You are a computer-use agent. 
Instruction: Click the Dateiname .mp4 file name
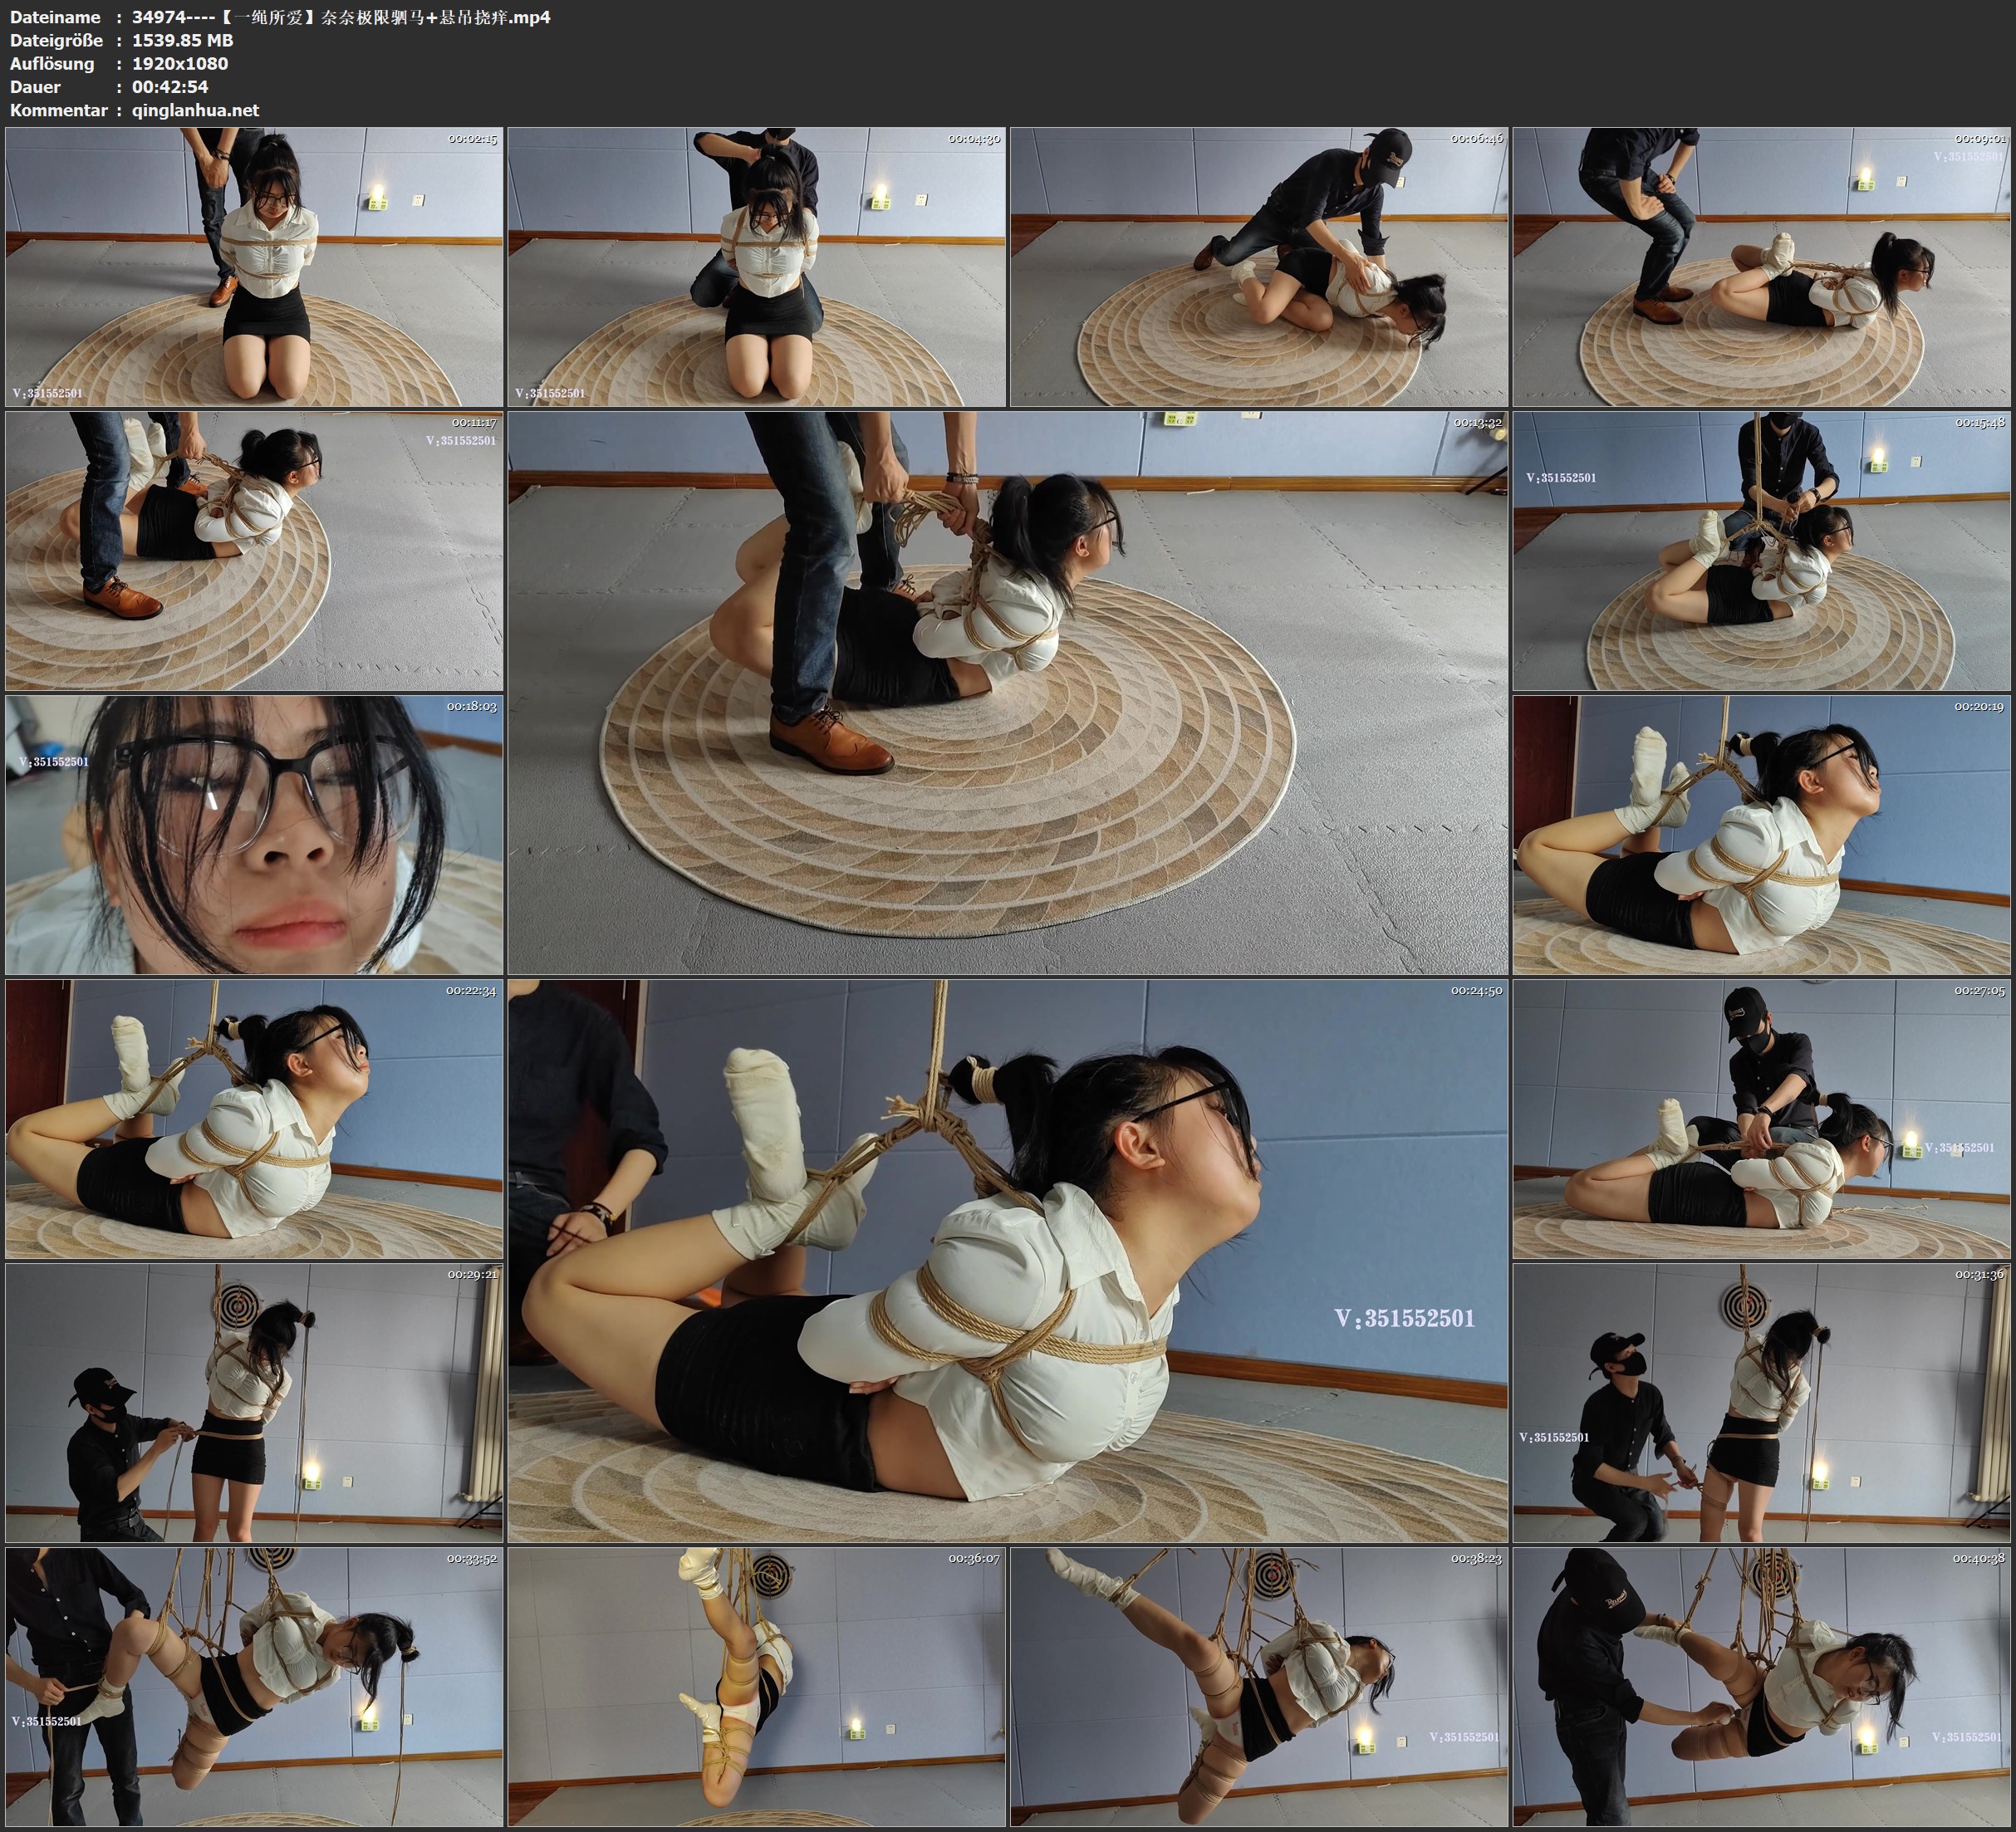click(x=340, y=17)
